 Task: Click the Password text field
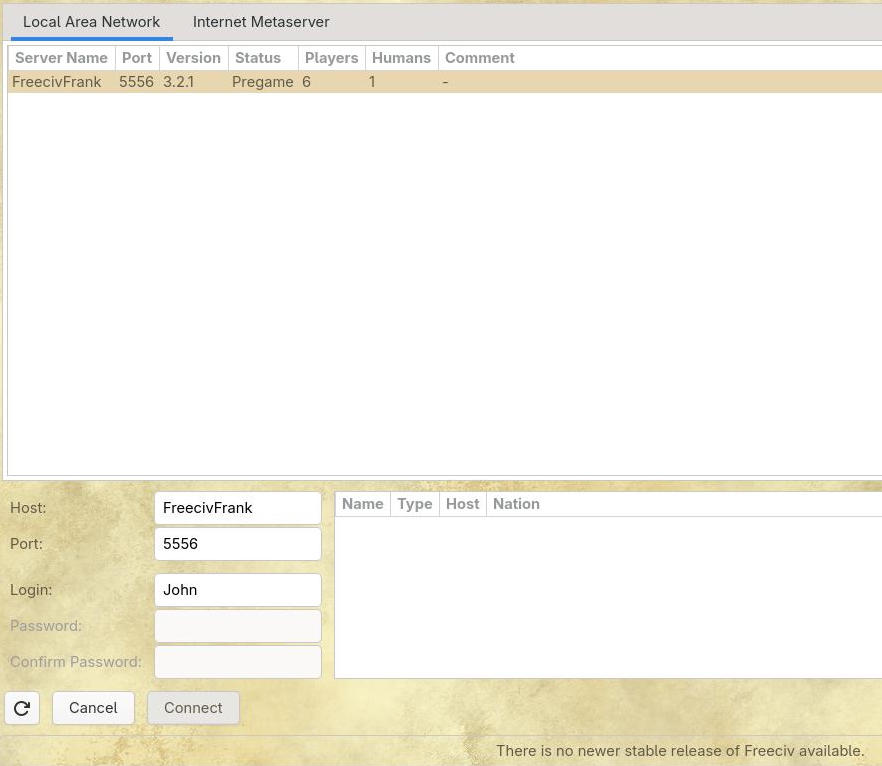(238, 626)
